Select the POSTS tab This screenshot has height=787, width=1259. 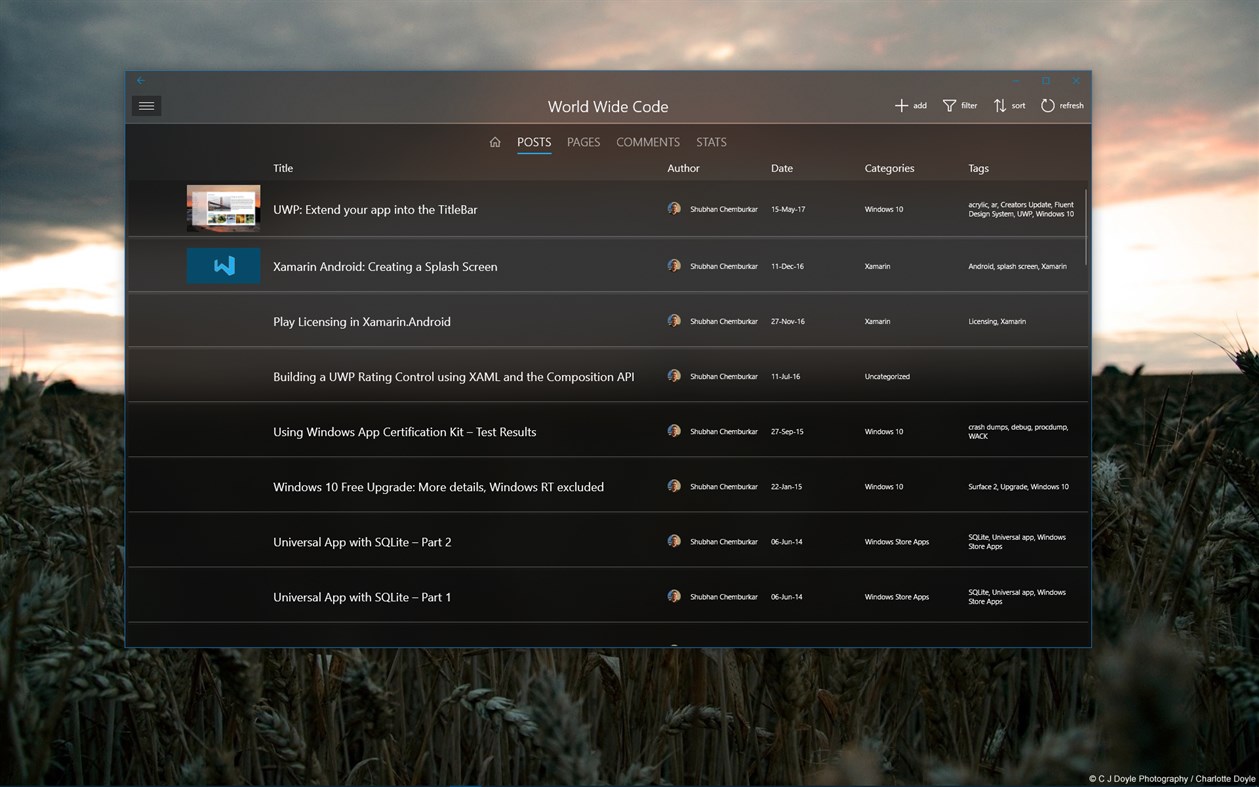pos(533,142)
